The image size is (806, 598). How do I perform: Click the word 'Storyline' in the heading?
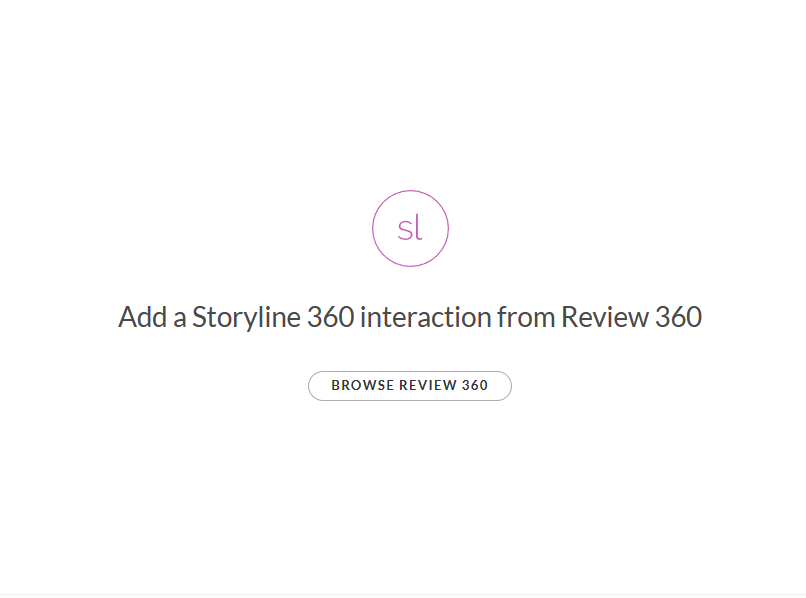pos(245,318)
